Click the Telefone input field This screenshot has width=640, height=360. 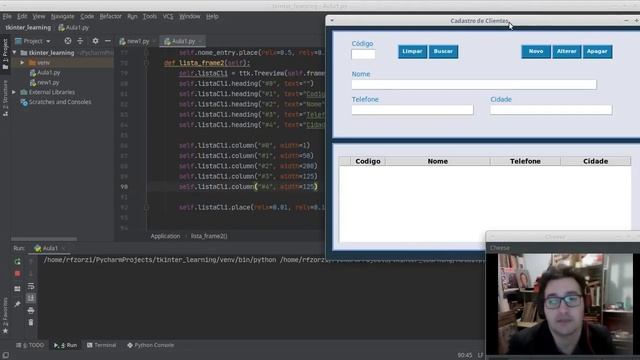(x=412, y=110)
